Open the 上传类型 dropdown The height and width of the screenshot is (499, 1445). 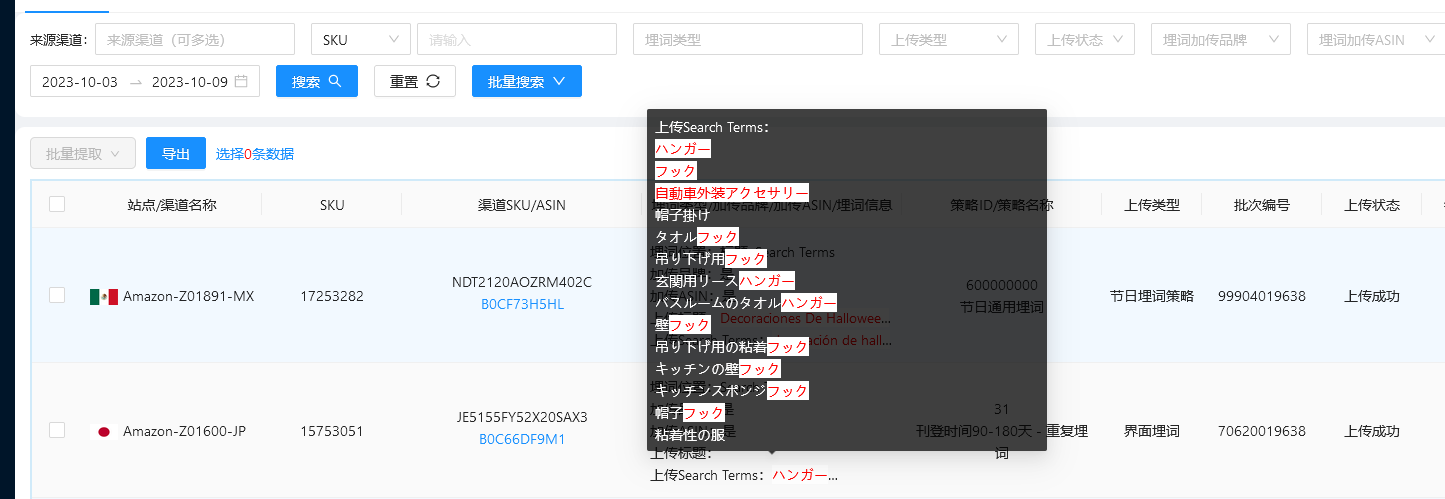(949, 39)
